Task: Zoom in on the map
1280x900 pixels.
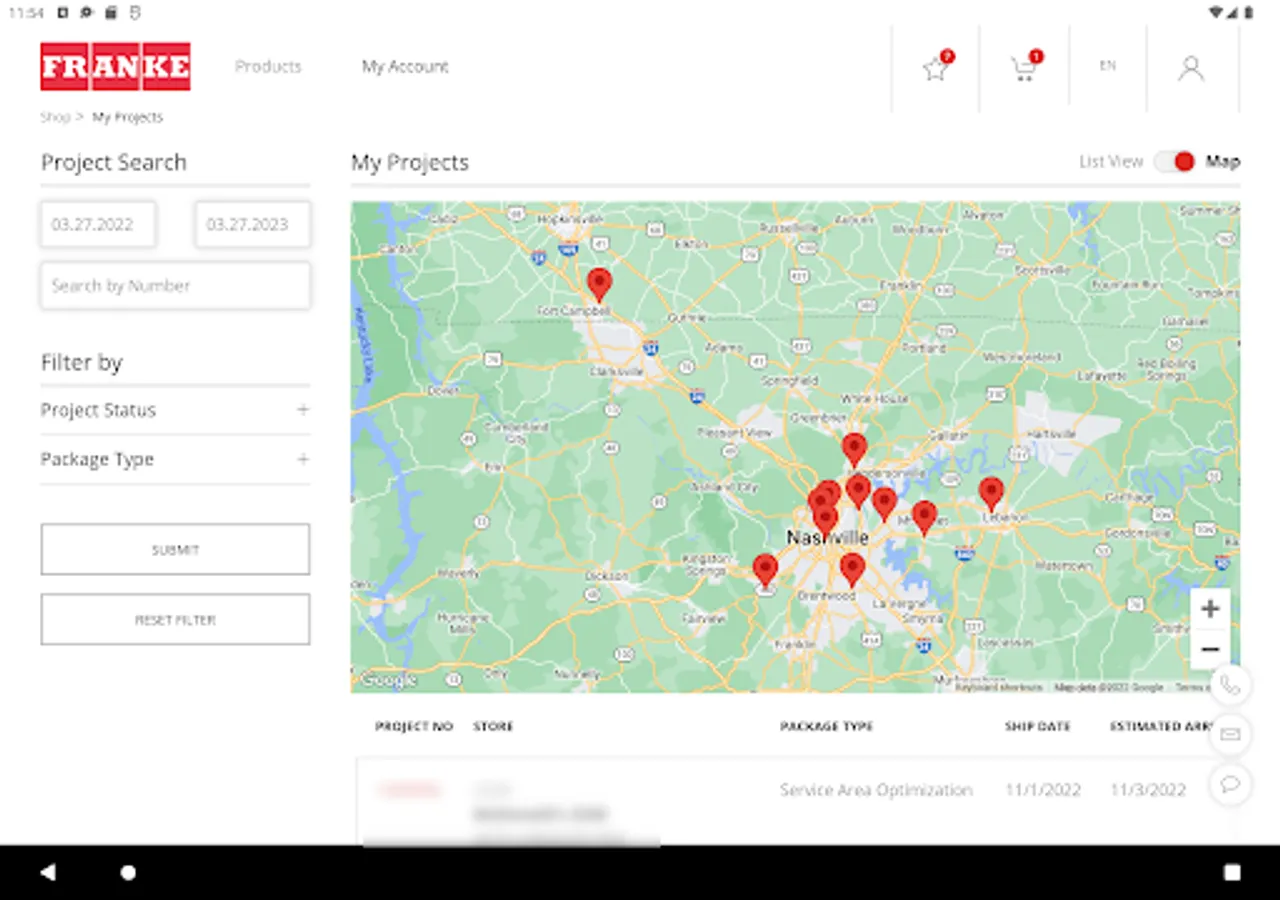Action: tap(1210, 609)
